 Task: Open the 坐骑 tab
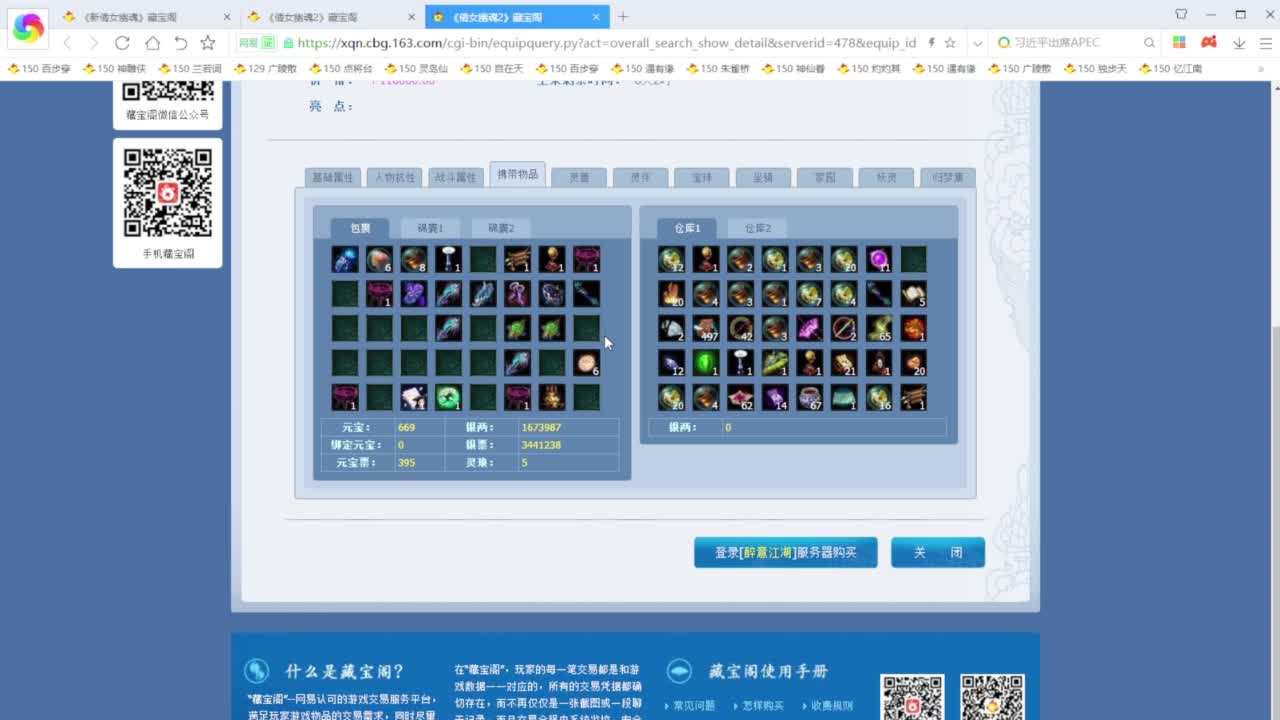click(763, 178)
